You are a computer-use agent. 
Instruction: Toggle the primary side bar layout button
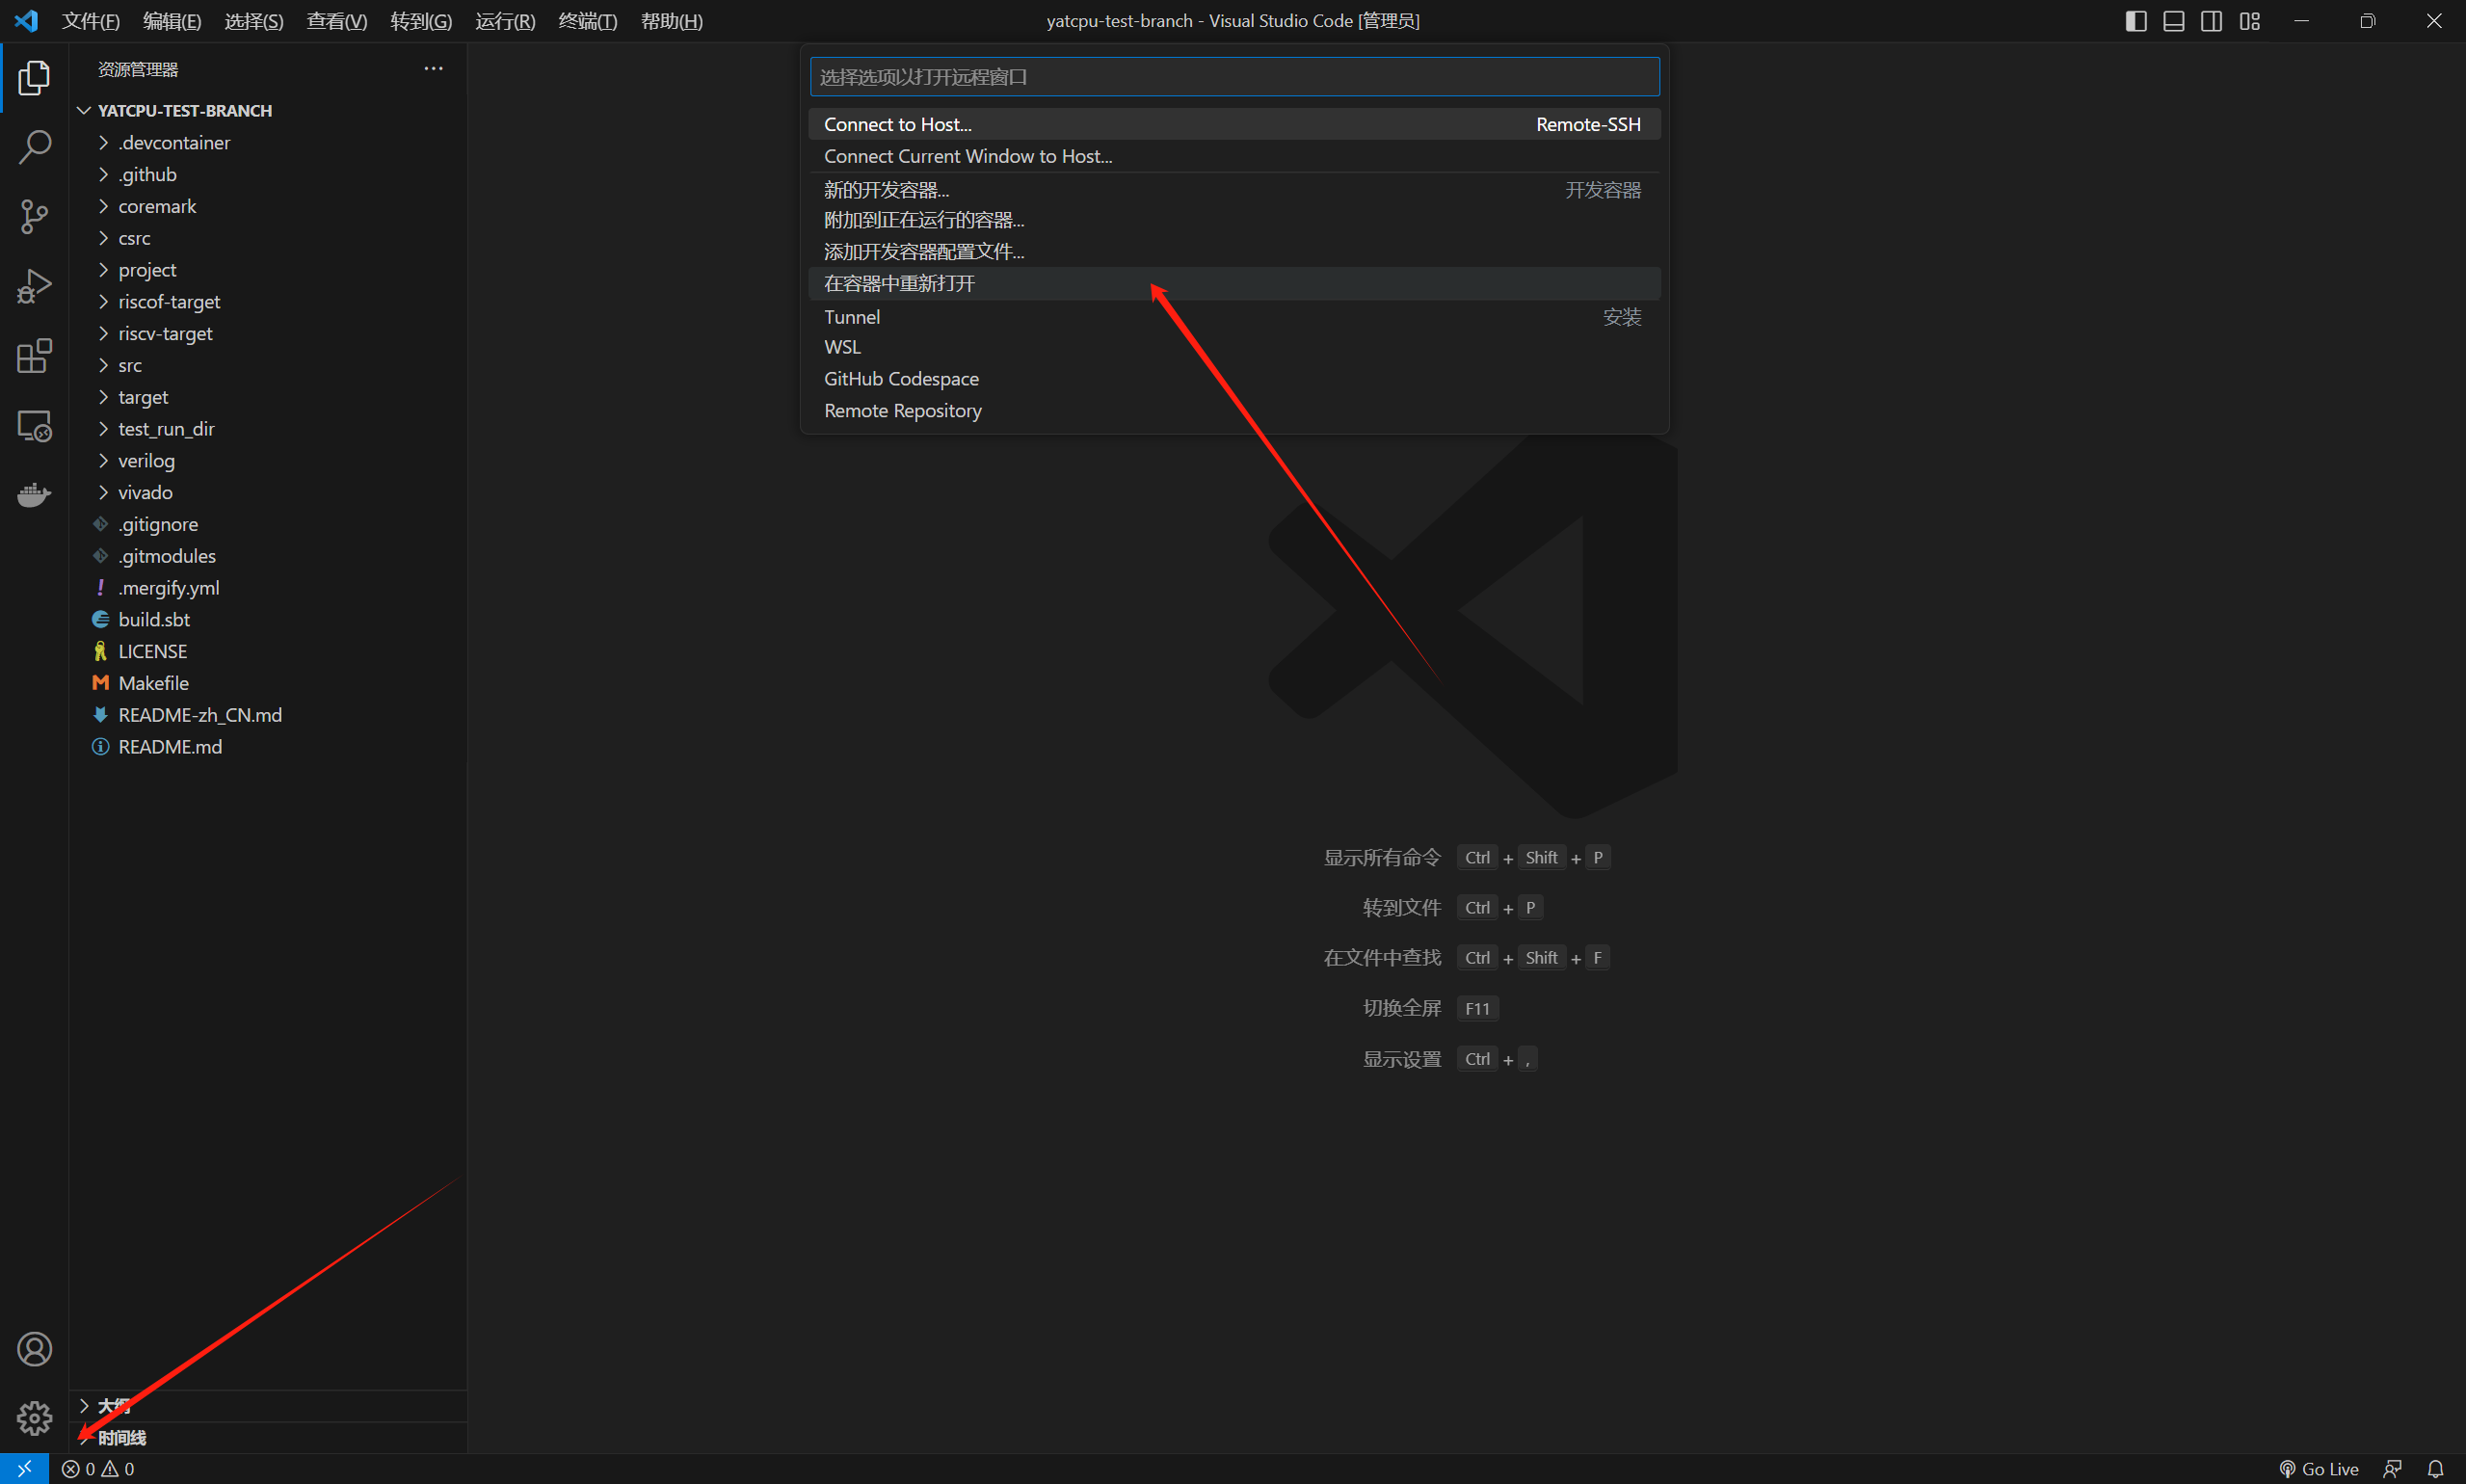point(2135,21)
